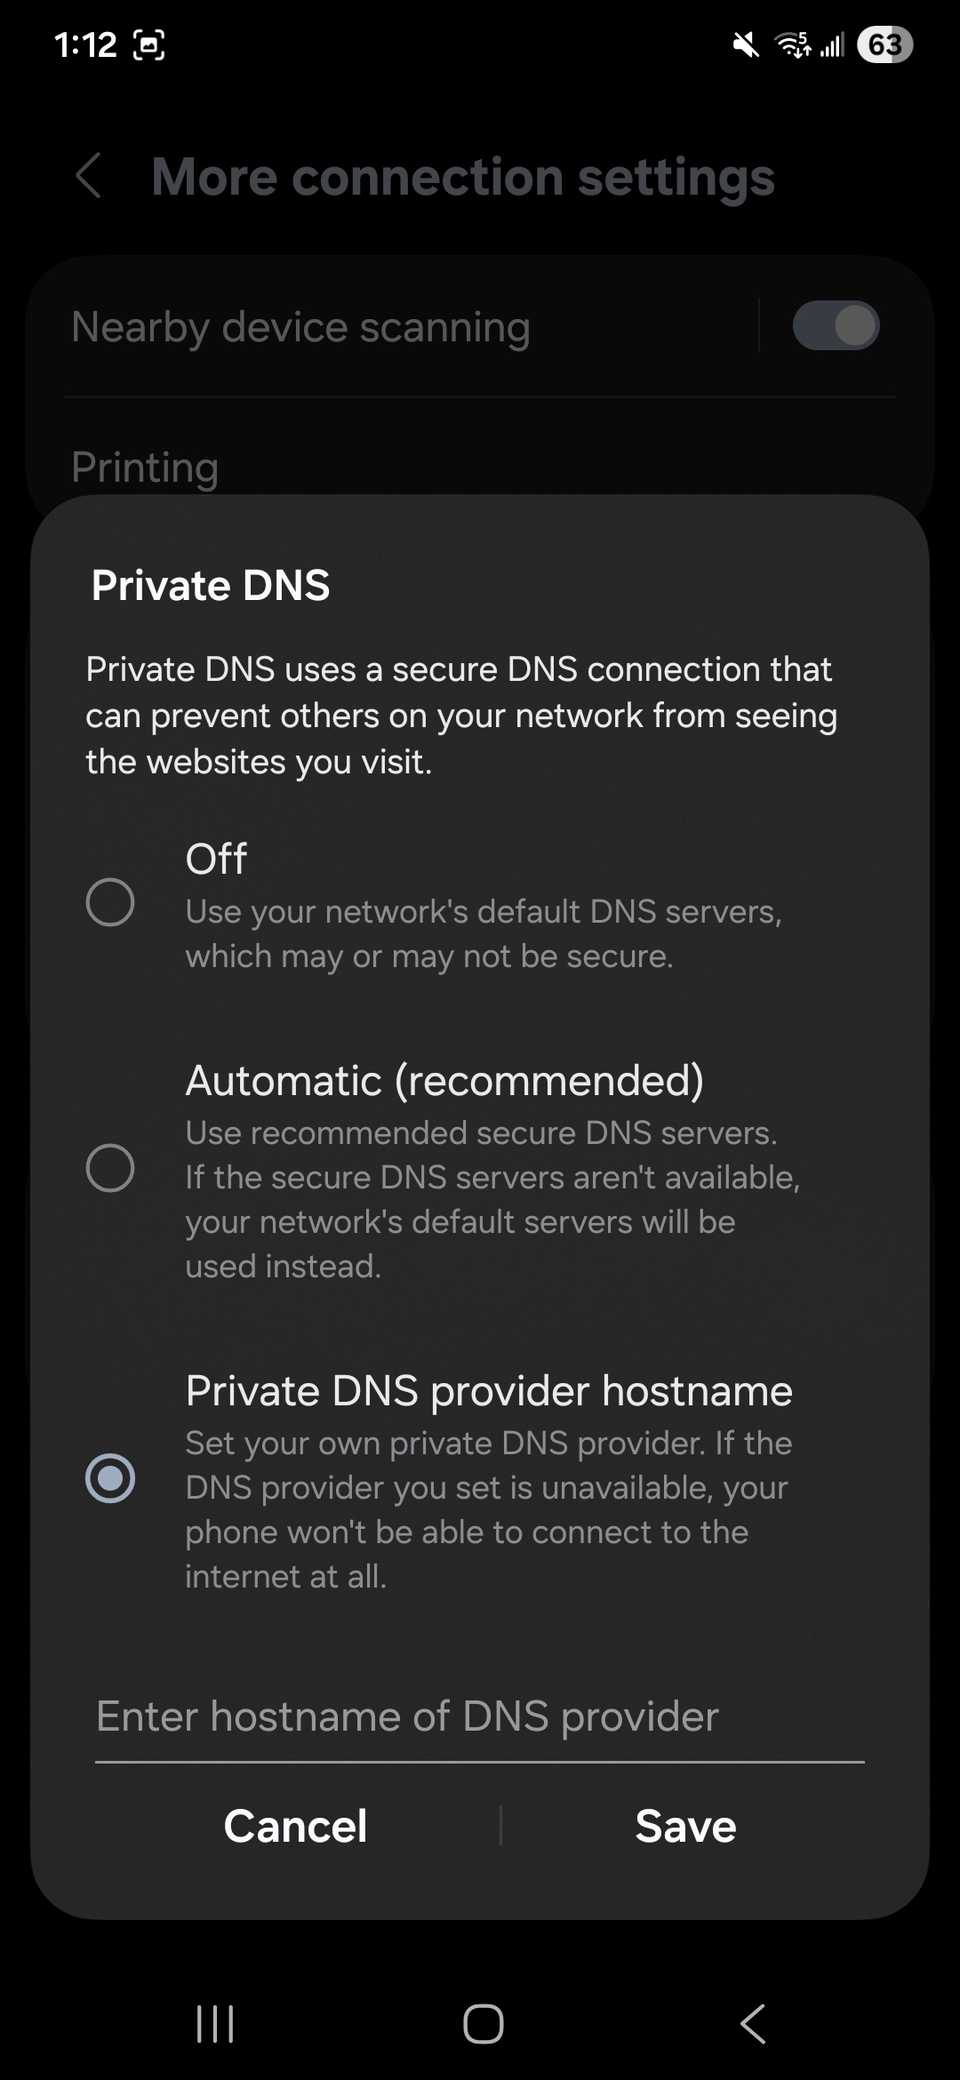Toggle off Nearby device scanning

coord(836,326)
